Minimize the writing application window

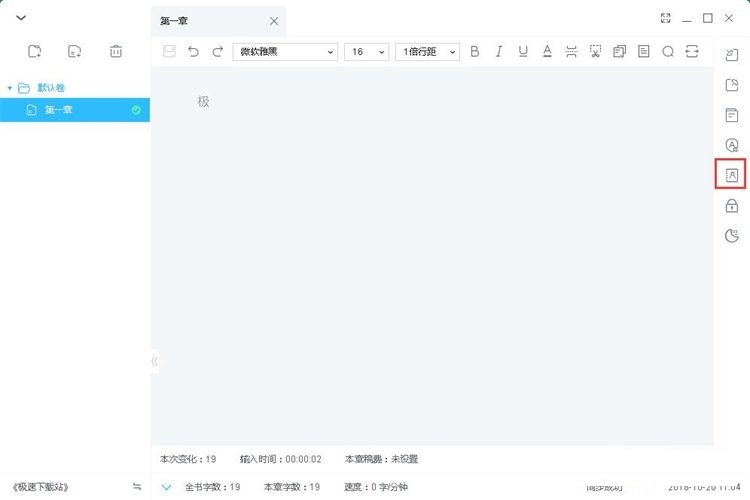687,20
